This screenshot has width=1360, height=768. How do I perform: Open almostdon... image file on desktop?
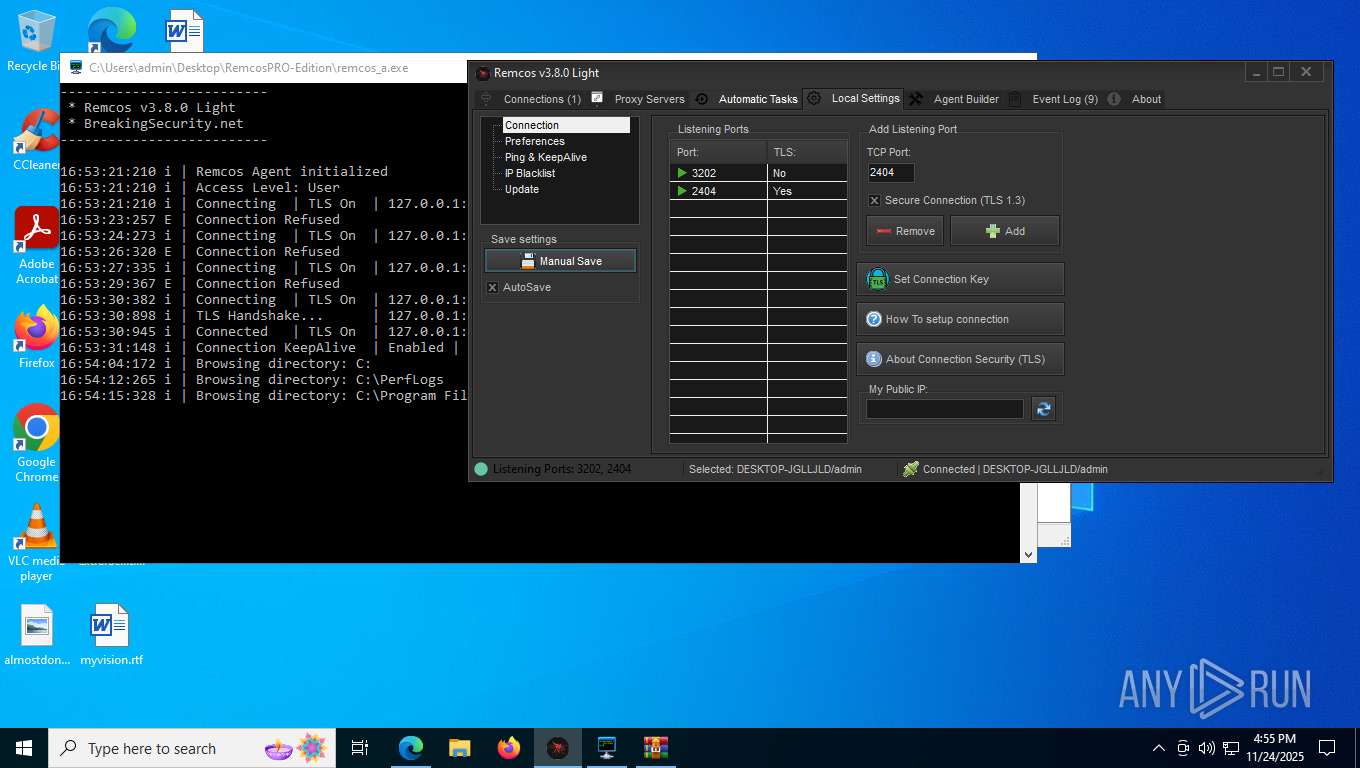pos(37,635)
